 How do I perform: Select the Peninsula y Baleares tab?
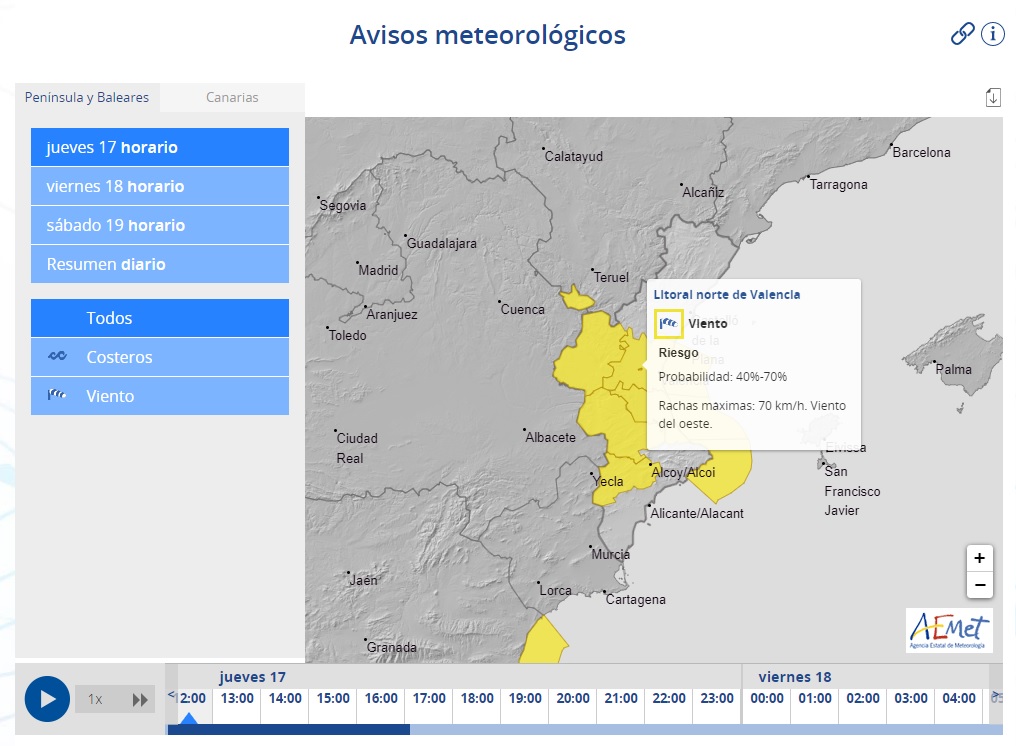coord(86,97)
